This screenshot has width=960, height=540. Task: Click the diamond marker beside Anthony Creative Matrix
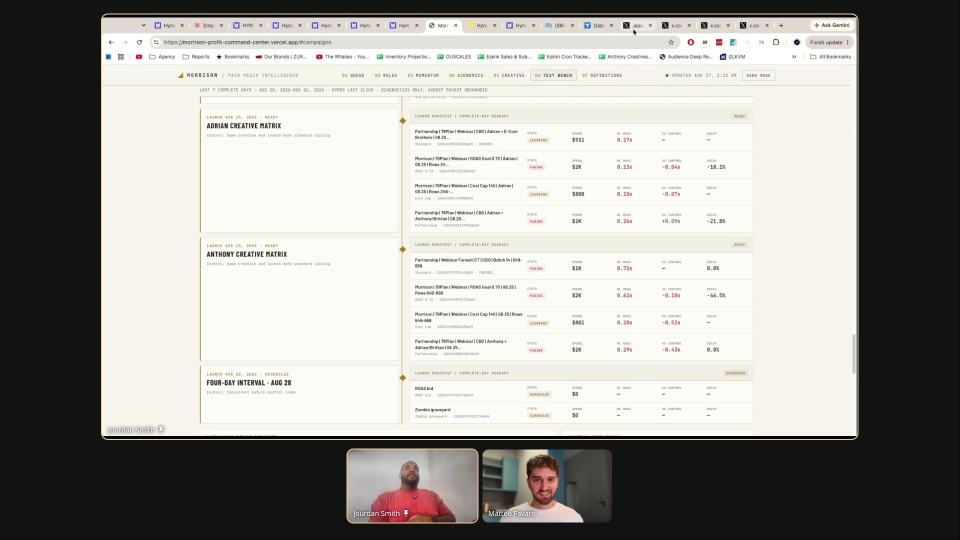click(403, 249)
